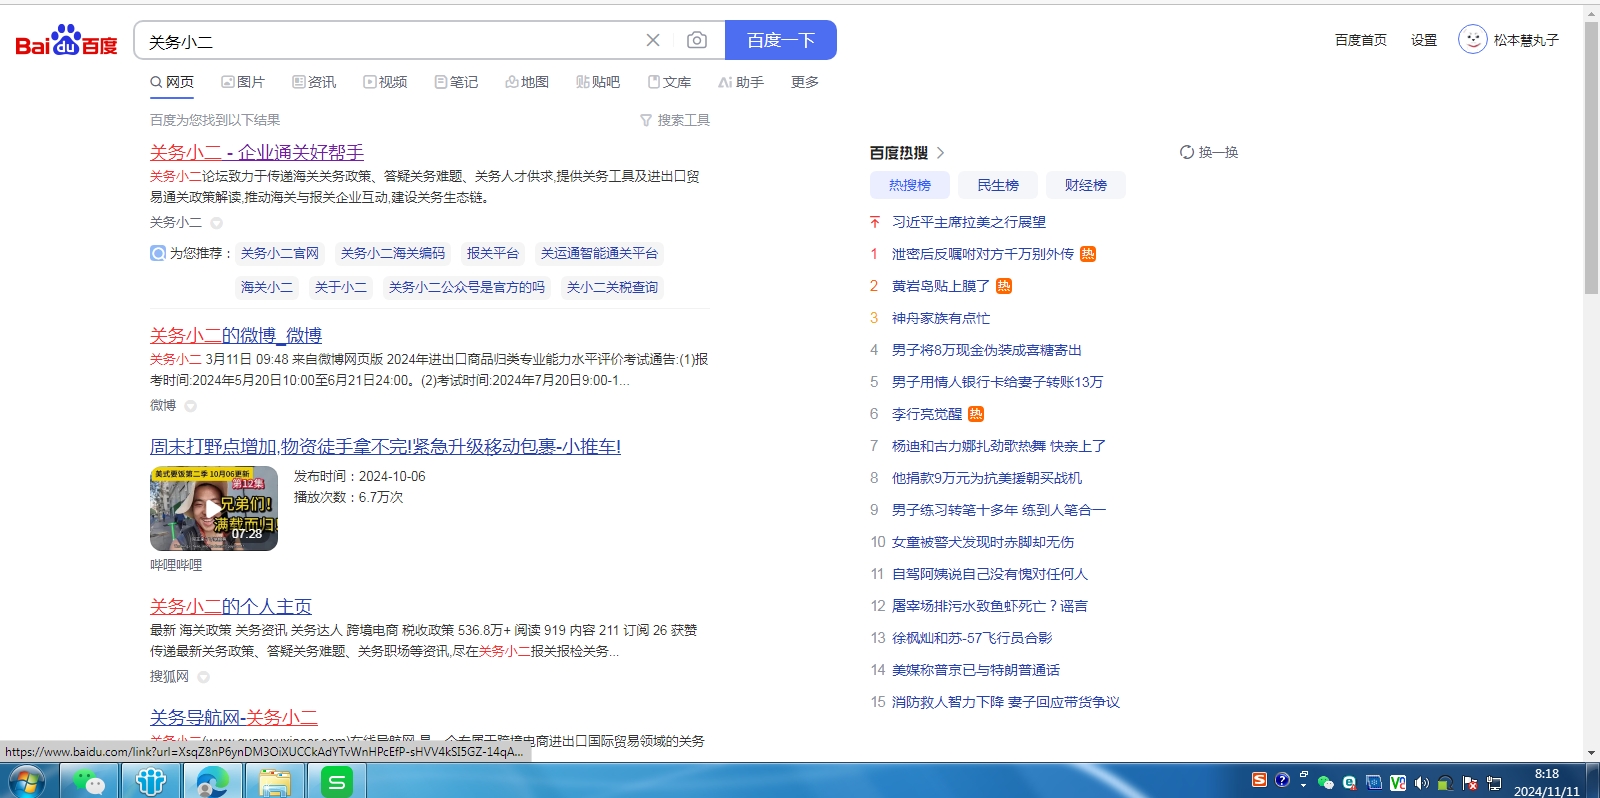Play the Bilibili video thumbnail
Viewport: 1600px width, 798px height.
[x=214, y=508]
